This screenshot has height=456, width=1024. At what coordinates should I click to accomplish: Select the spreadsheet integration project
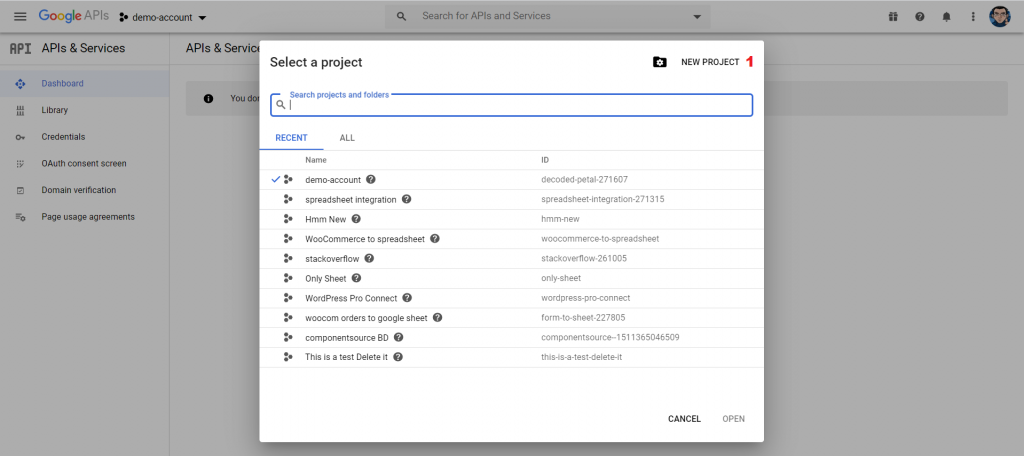(x=511, y=199)
